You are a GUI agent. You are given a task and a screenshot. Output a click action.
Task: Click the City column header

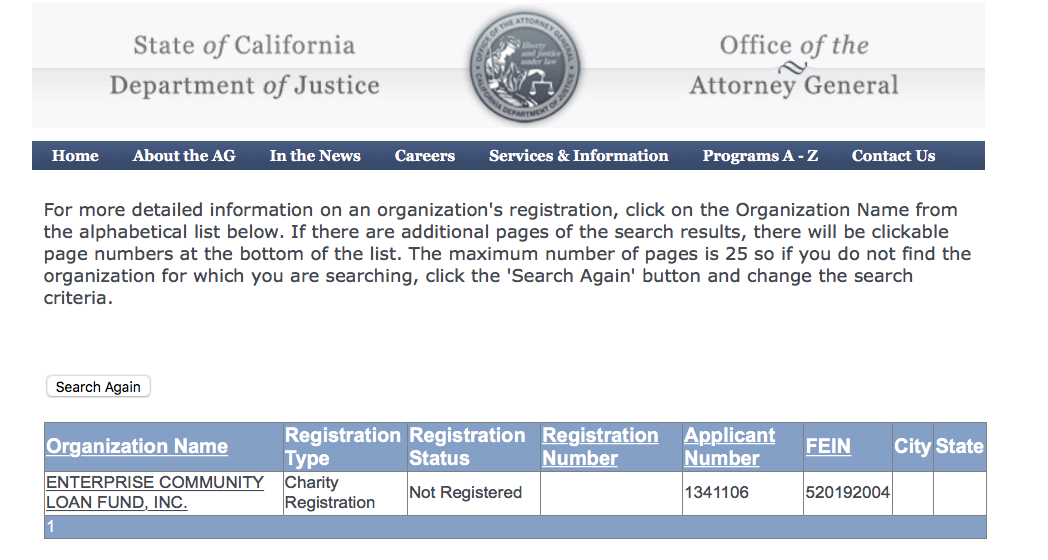(x=912, y=447)
